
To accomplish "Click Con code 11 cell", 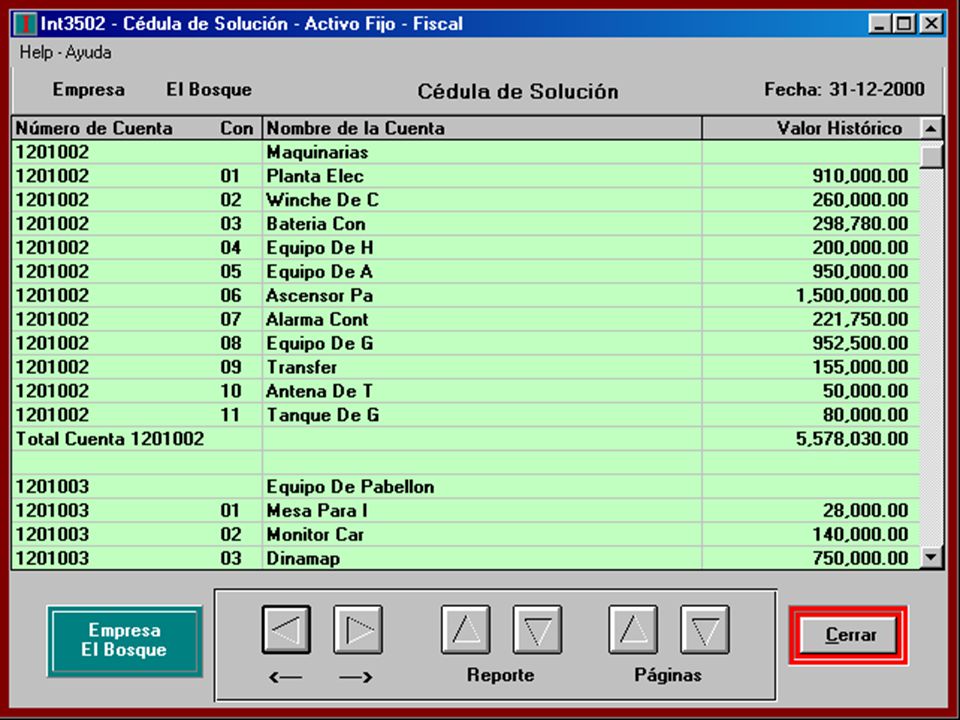I will 231,414.
